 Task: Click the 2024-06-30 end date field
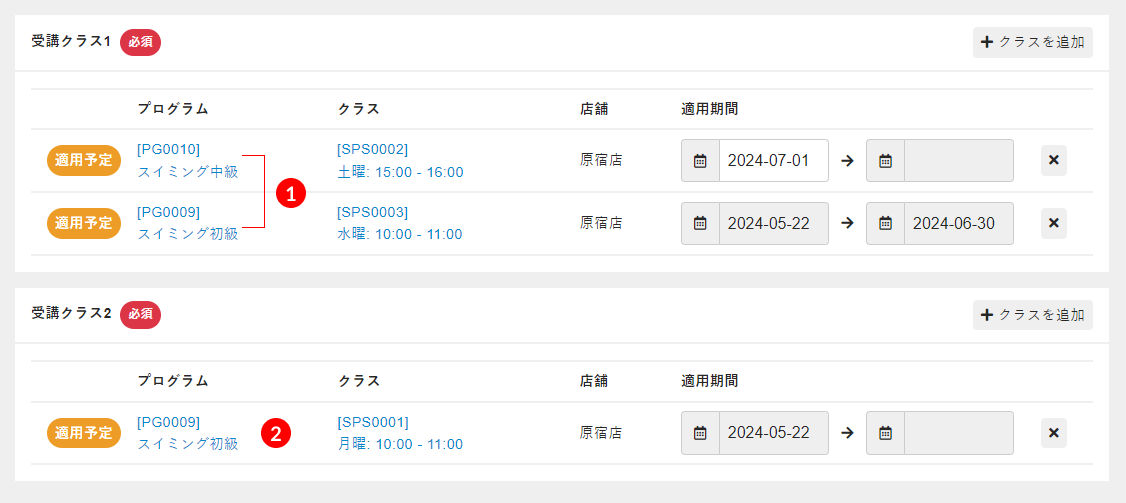point(958,223)
